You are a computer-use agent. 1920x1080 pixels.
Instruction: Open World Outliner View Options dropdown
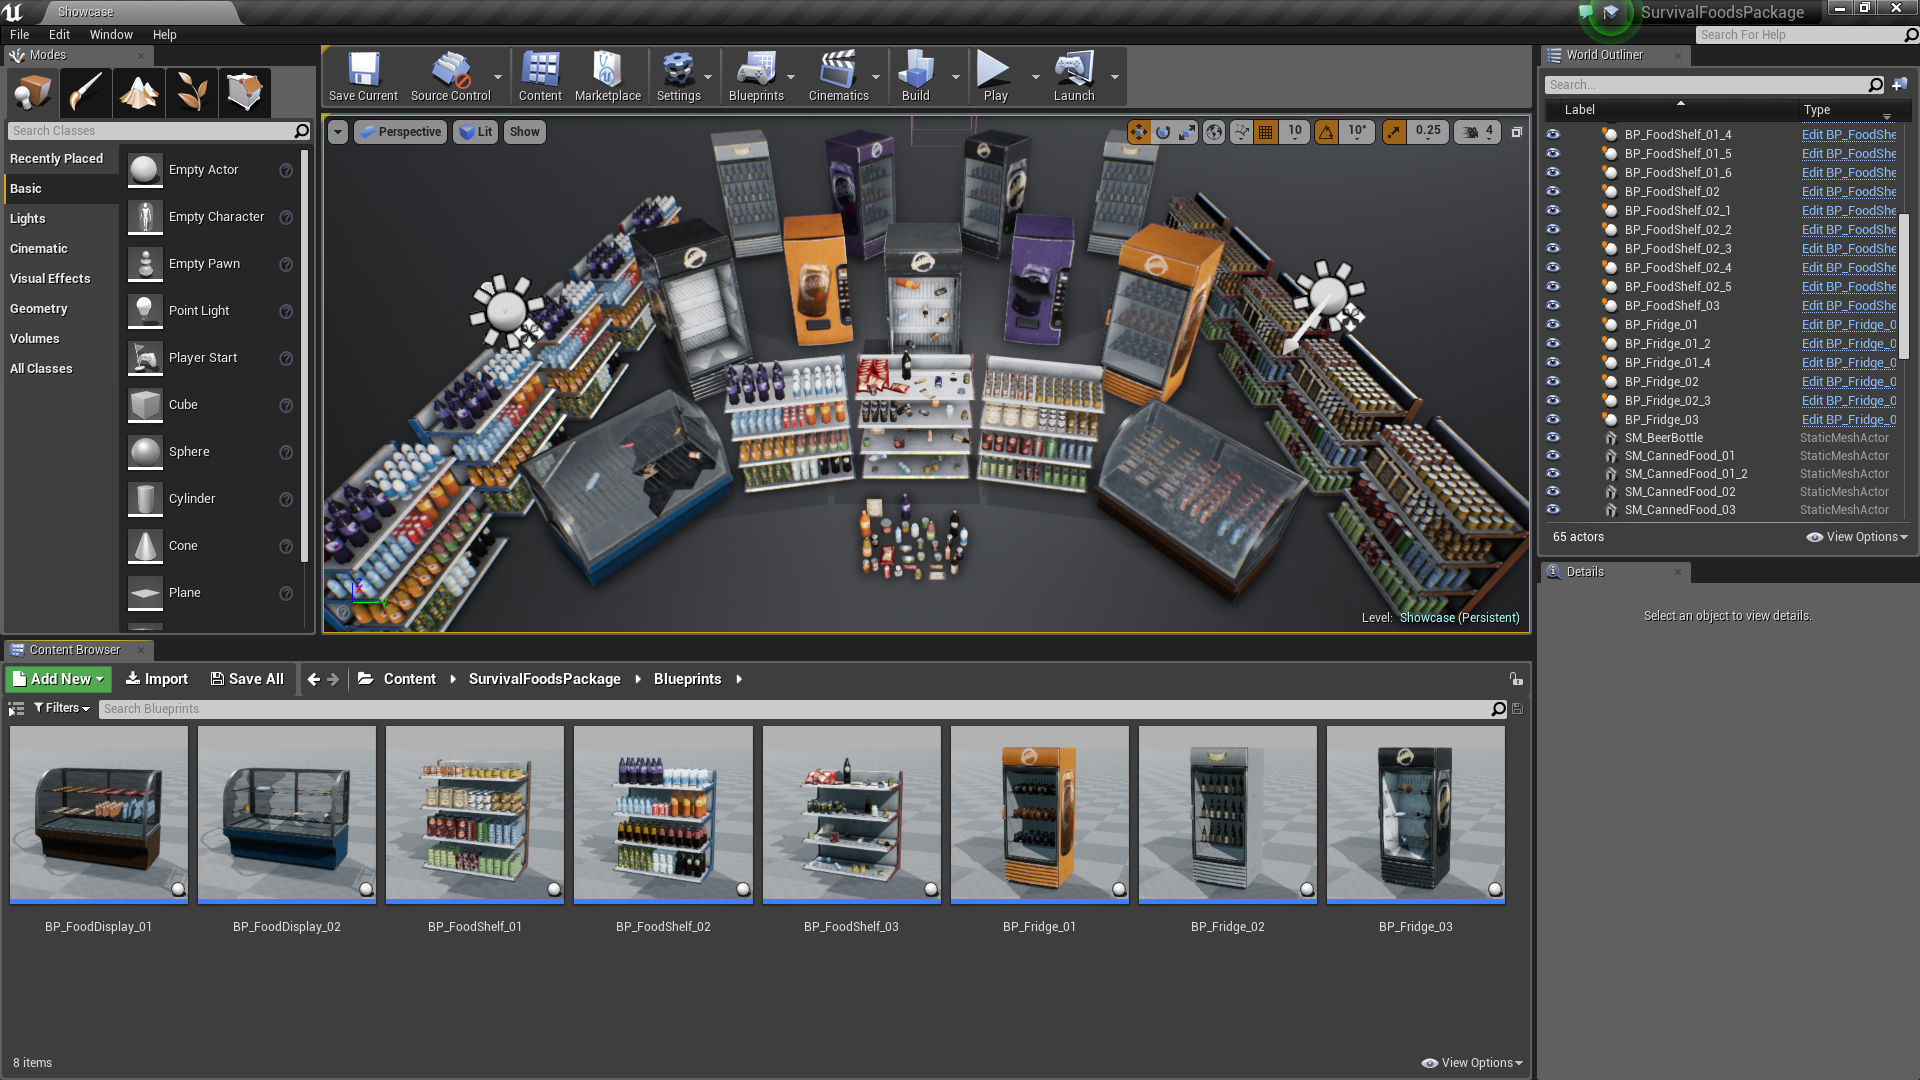pos(1857,537)
